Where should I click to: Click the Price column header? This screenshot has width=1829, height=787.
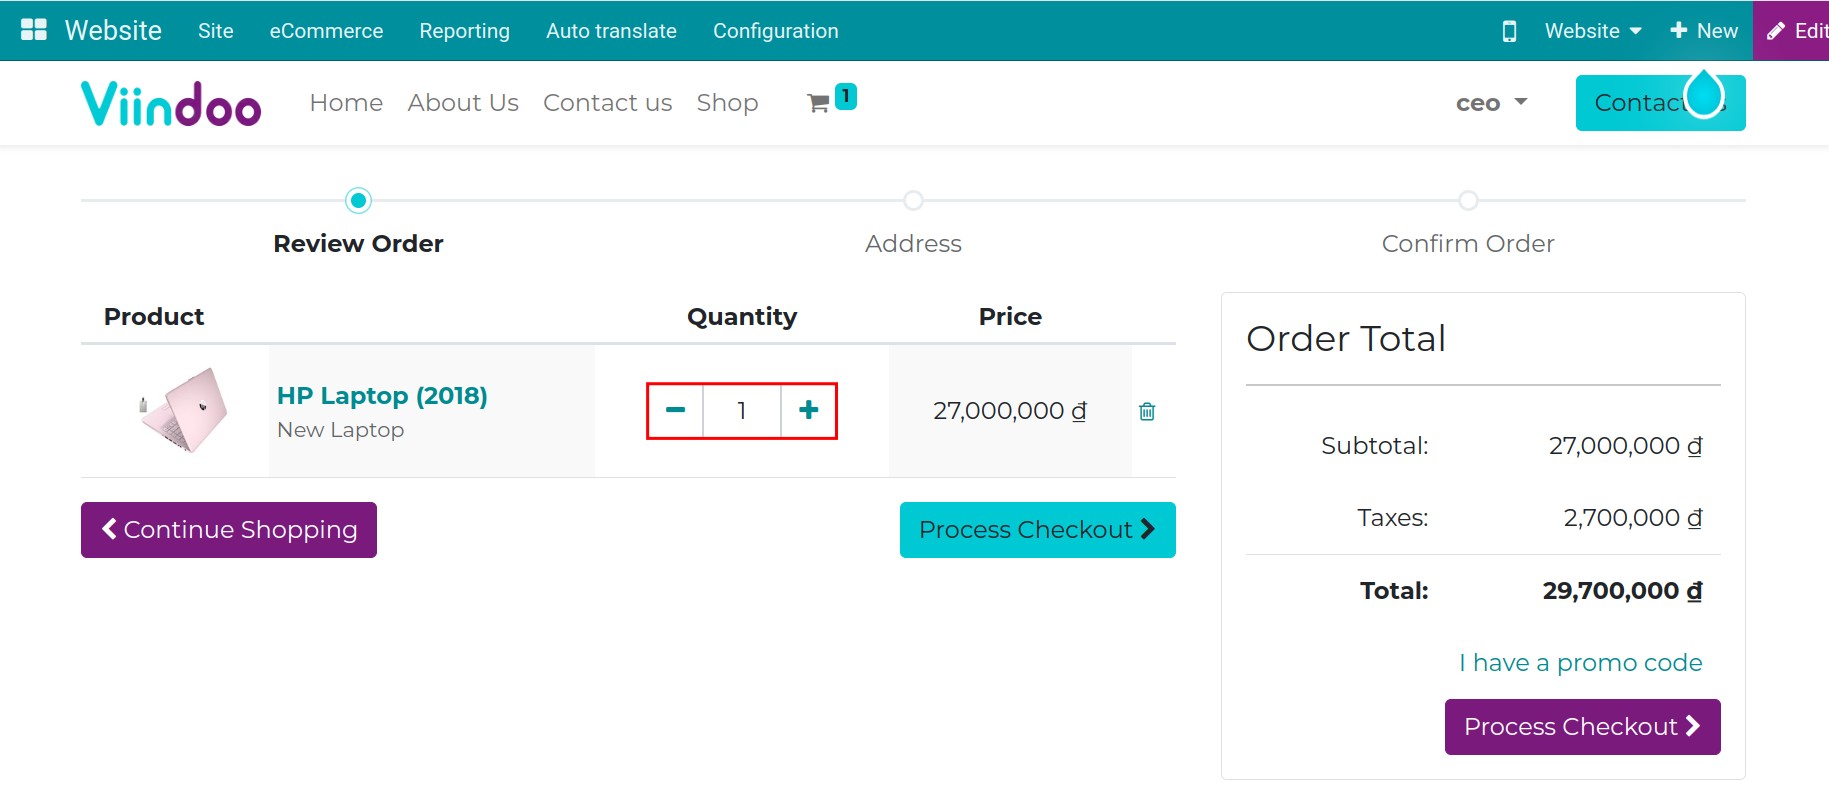point(1010,317)
